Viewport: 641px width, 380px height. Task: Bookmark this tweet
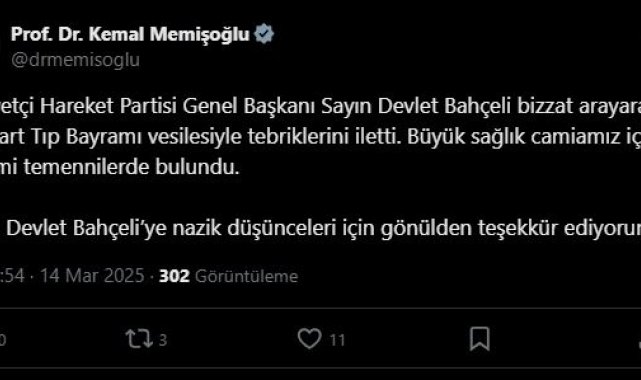tap(480, 339)
